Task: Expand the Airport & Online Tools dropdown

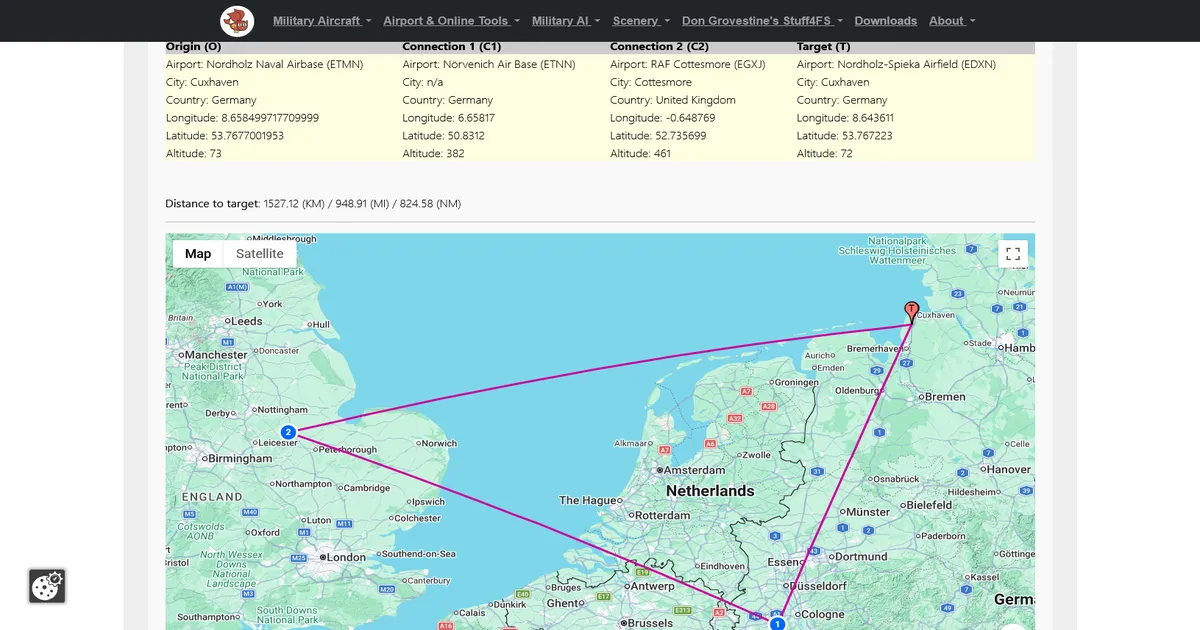Action: point(452,21)
